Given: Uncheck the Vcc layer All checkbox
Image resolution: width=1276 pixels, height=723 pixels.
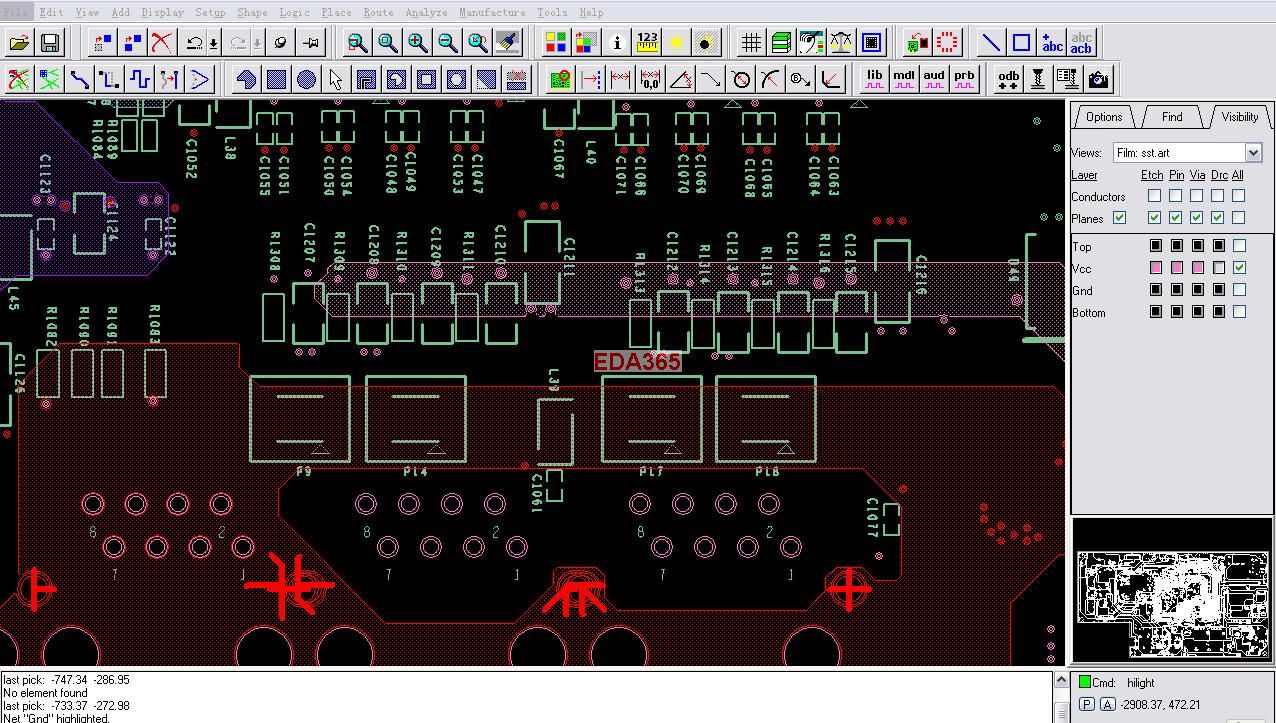Looking at the screenshot, I should click(x=1239, y=268).
